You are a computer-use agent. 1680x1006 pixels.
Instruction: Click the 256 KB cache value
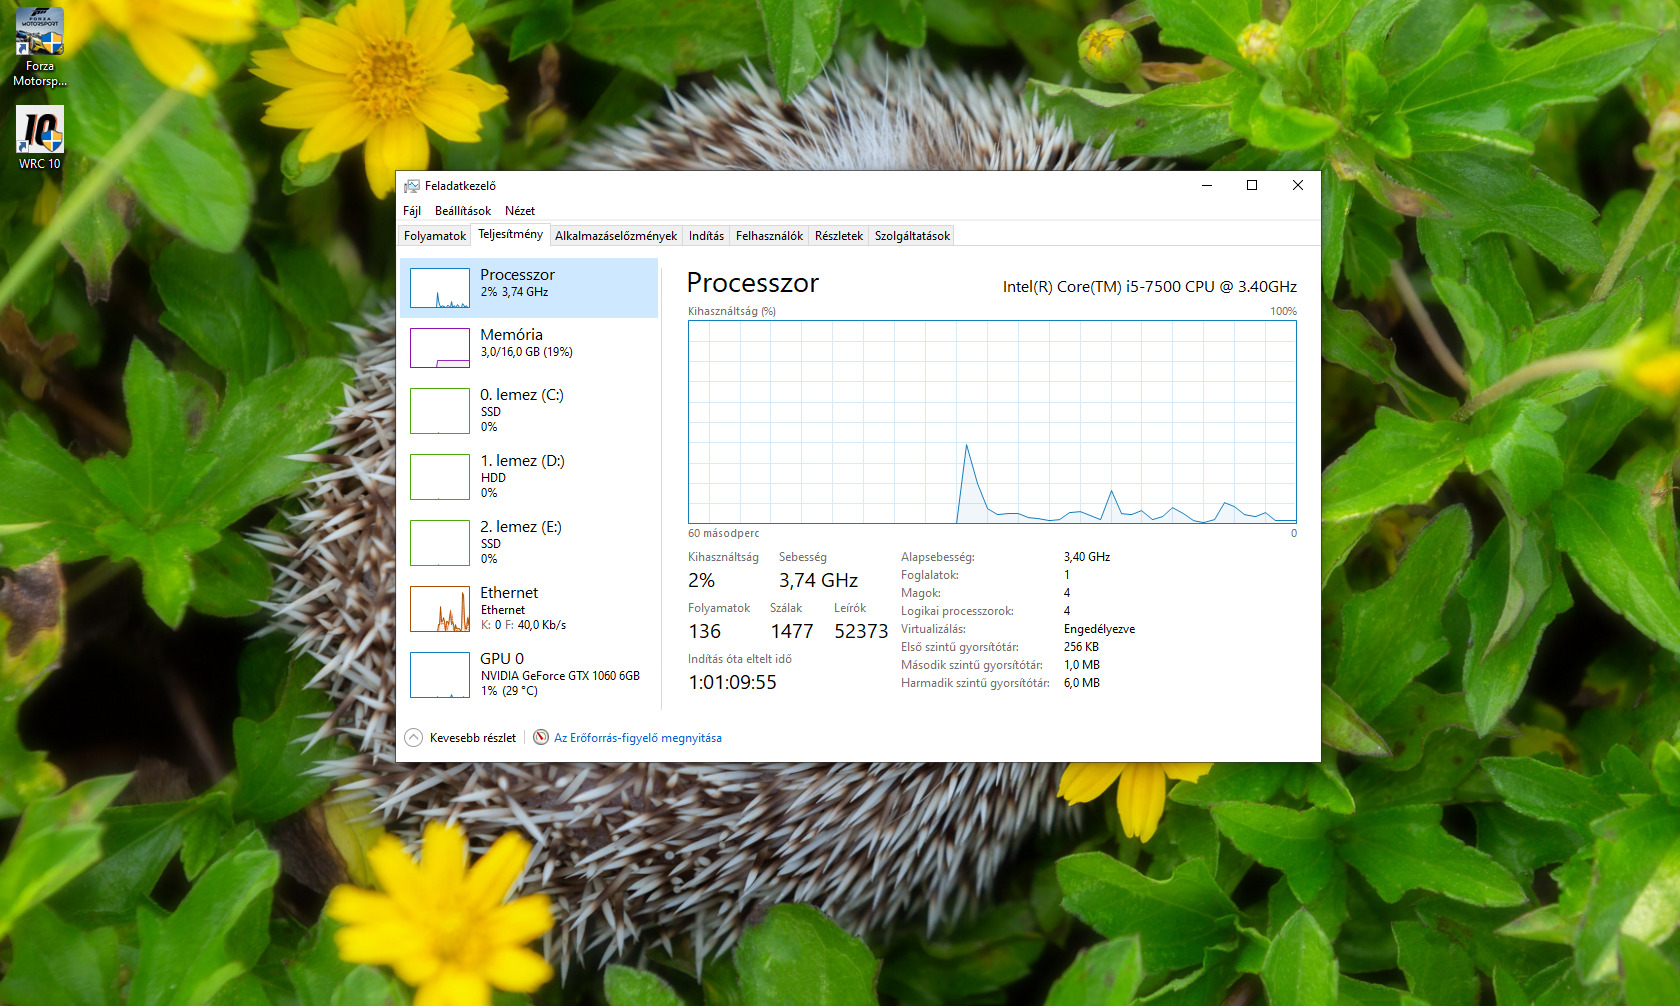click(x=1081, y=647)
